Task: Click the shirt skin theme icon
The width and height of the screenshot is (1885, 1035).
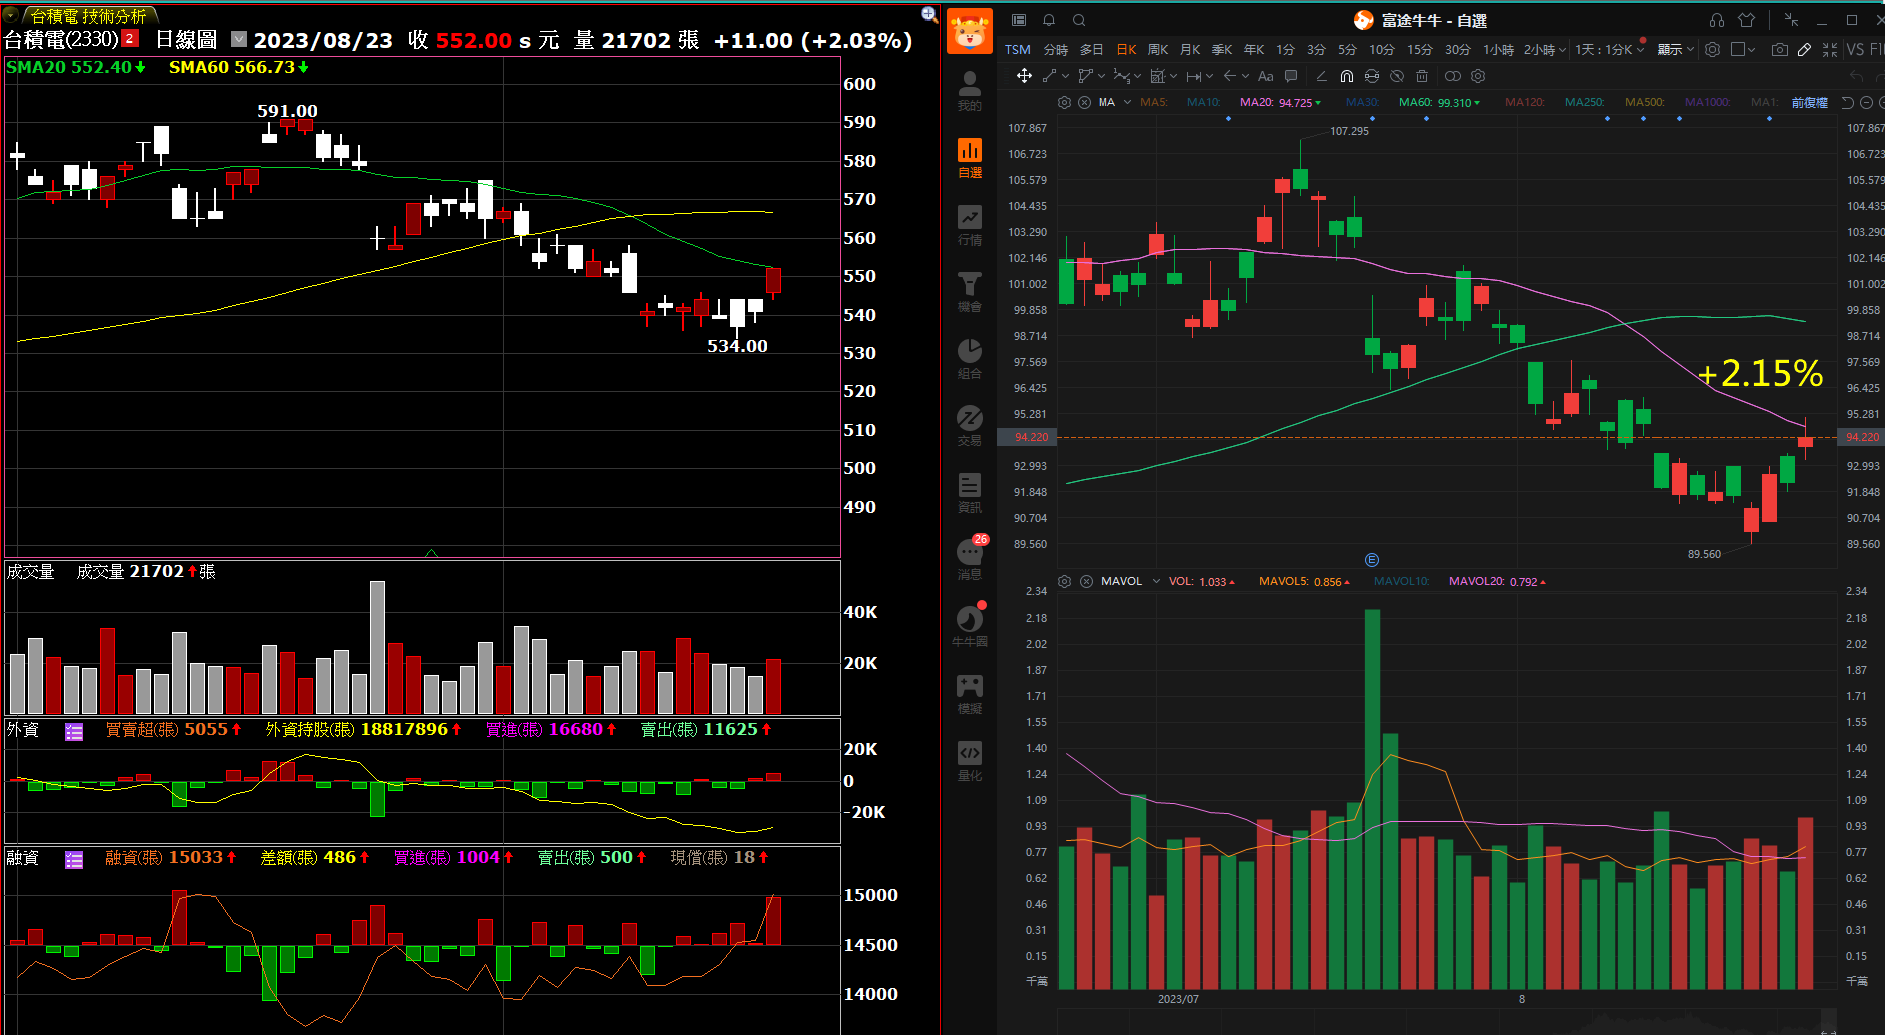Action: (1747, 20)
